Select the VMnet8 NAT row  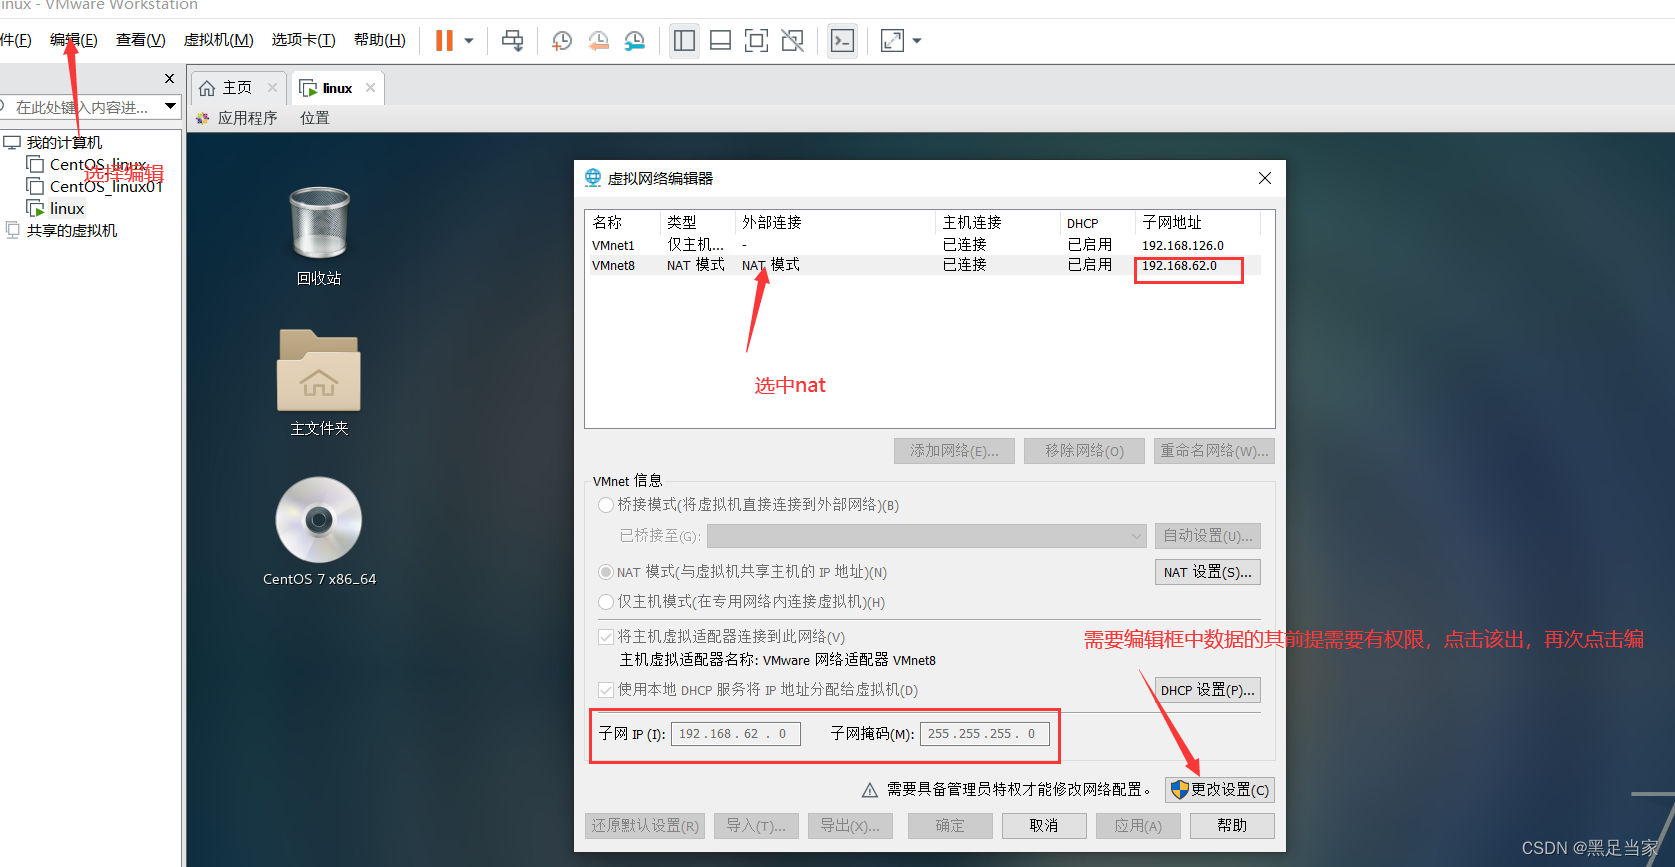click(923, 265)
